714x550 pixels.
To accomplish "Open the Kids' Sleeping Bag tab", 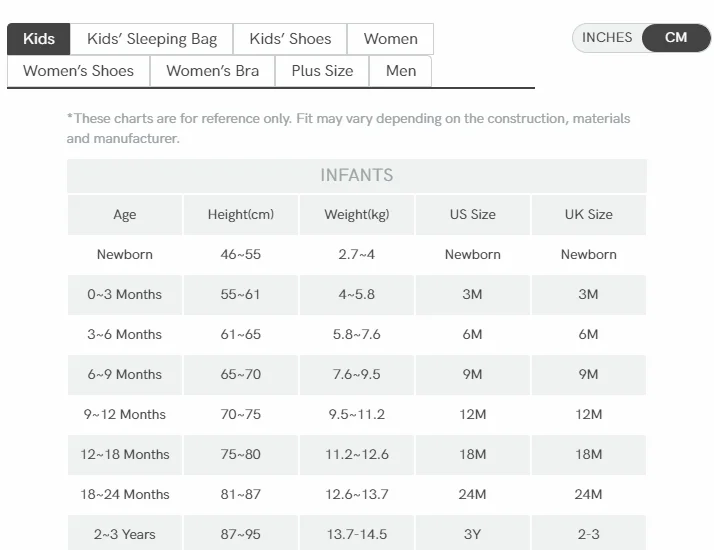I will click(152, 39).
